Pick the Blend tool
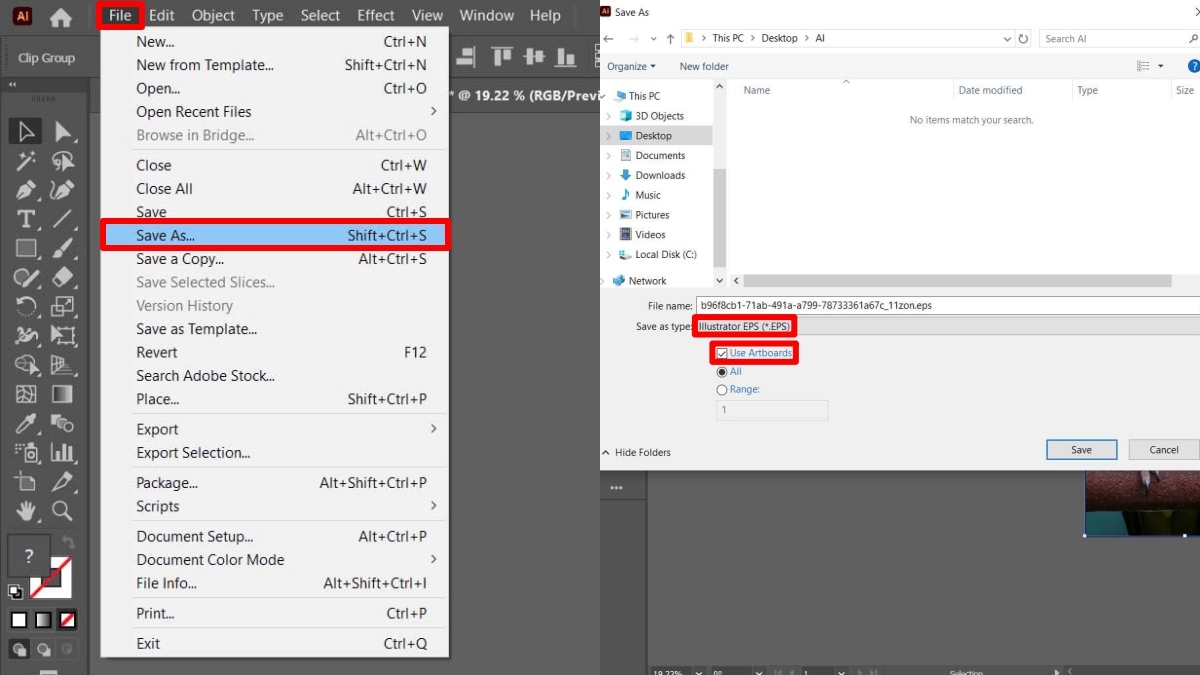1200x675 pixels. pos(62,423)
